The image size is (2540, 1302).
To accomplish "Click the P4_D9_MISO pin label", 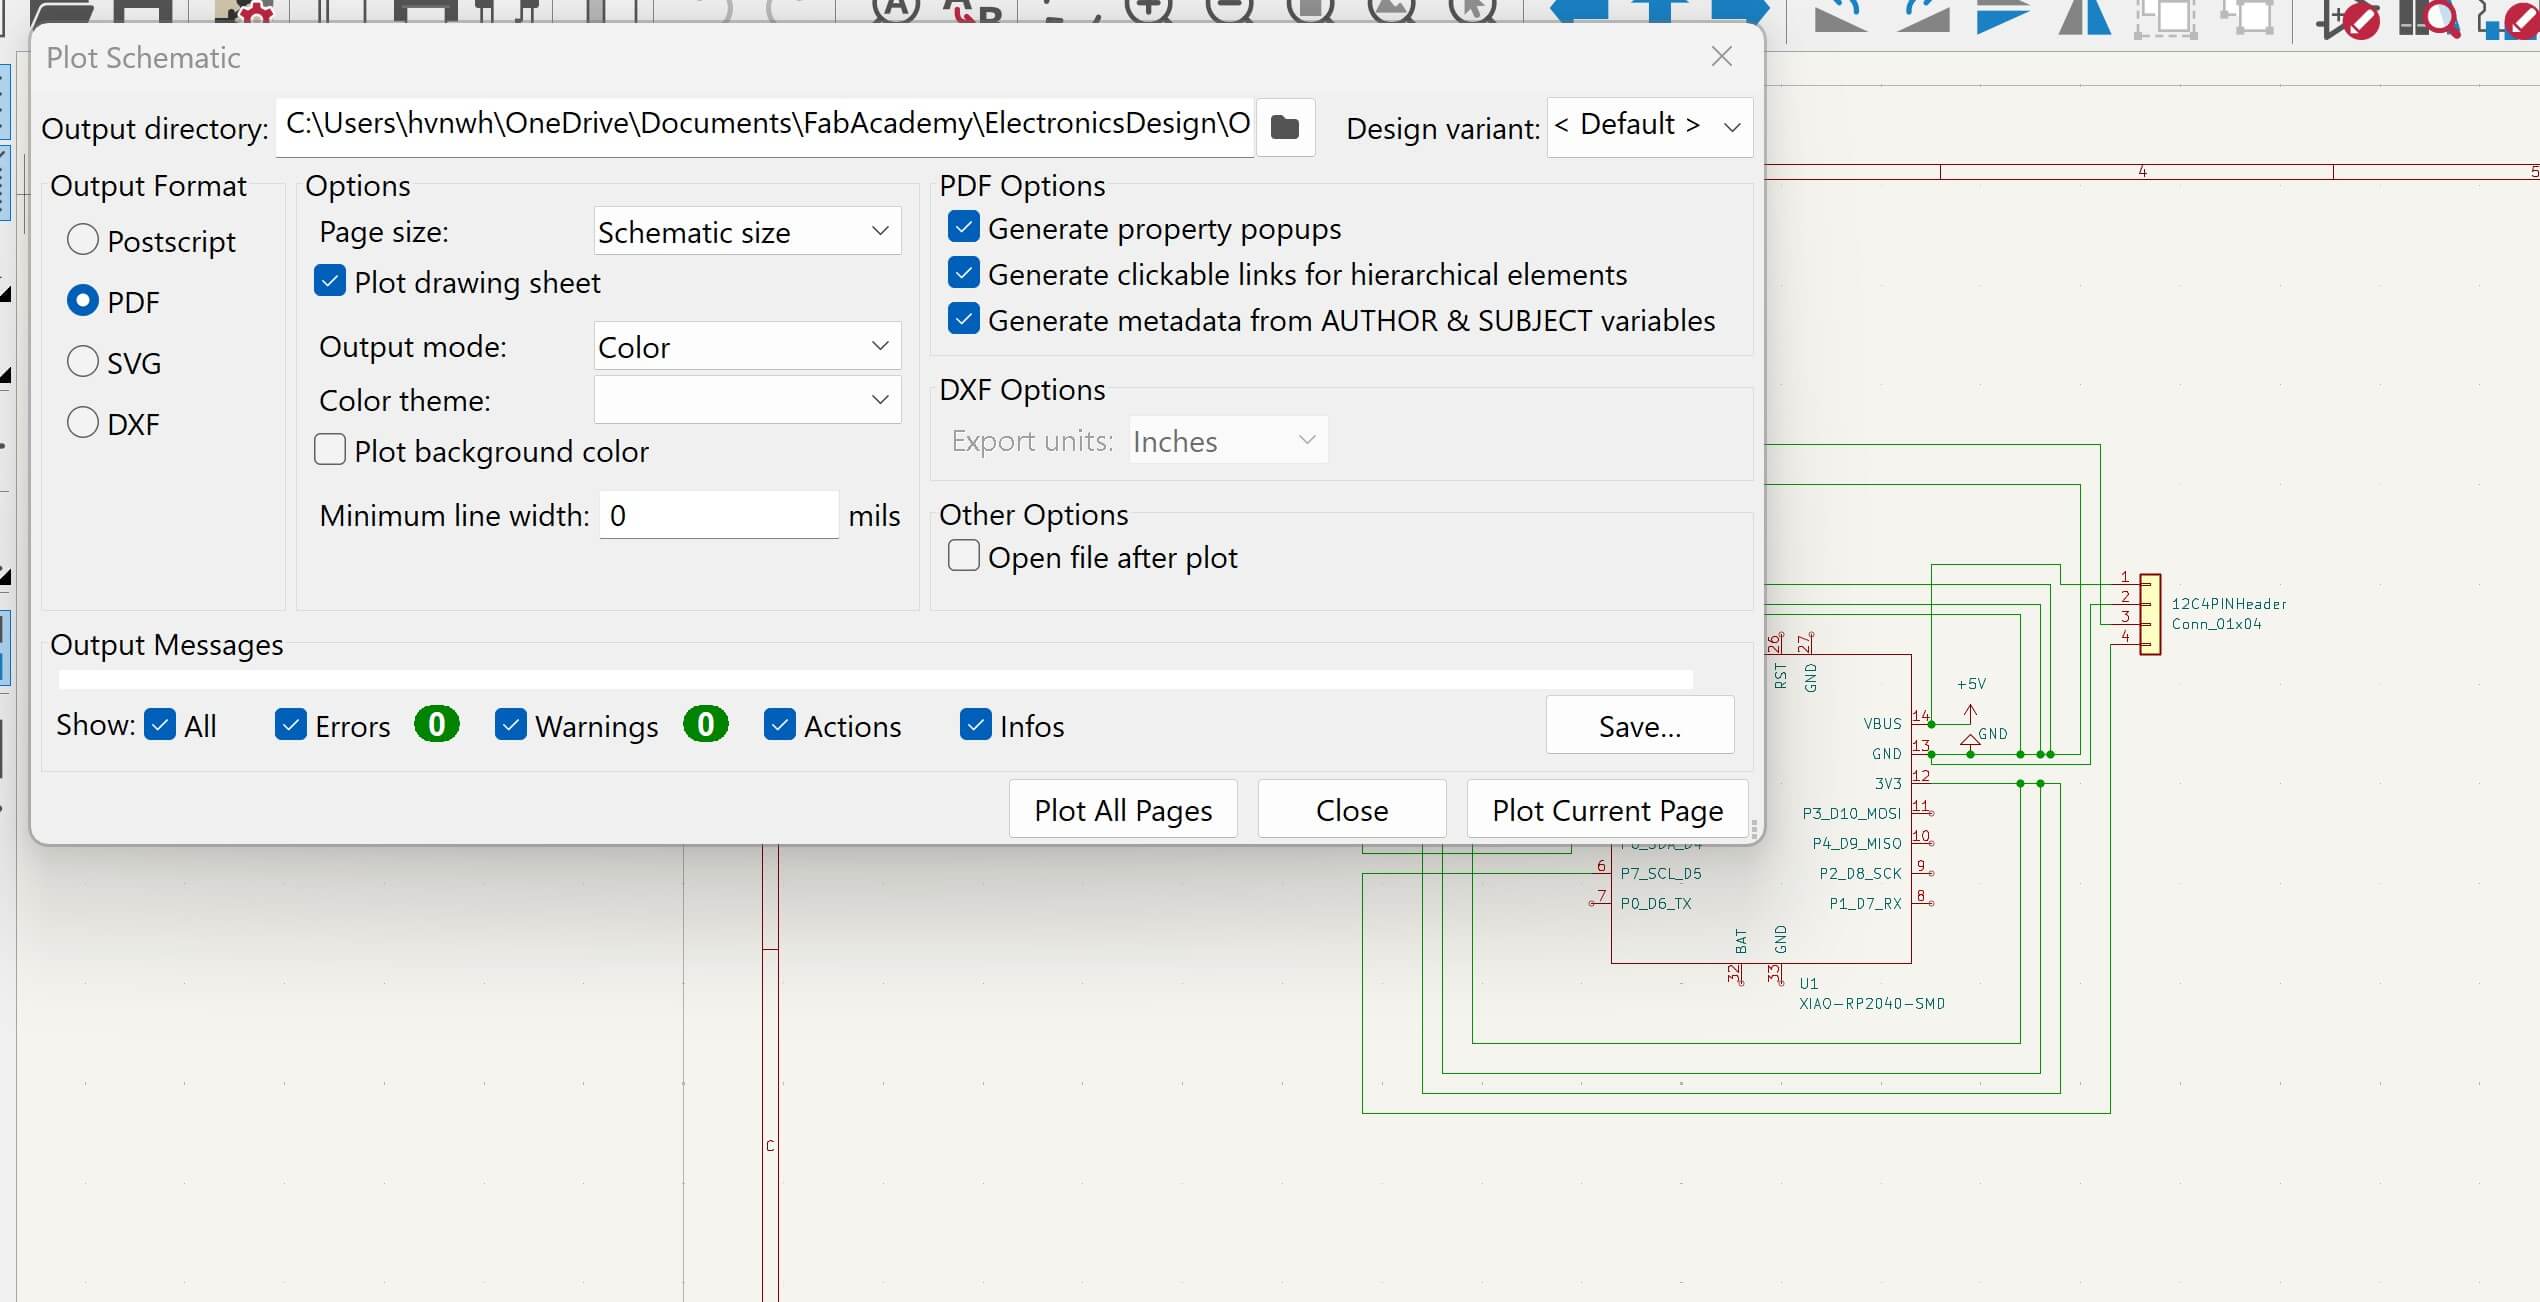I will tap(1857, 843).
